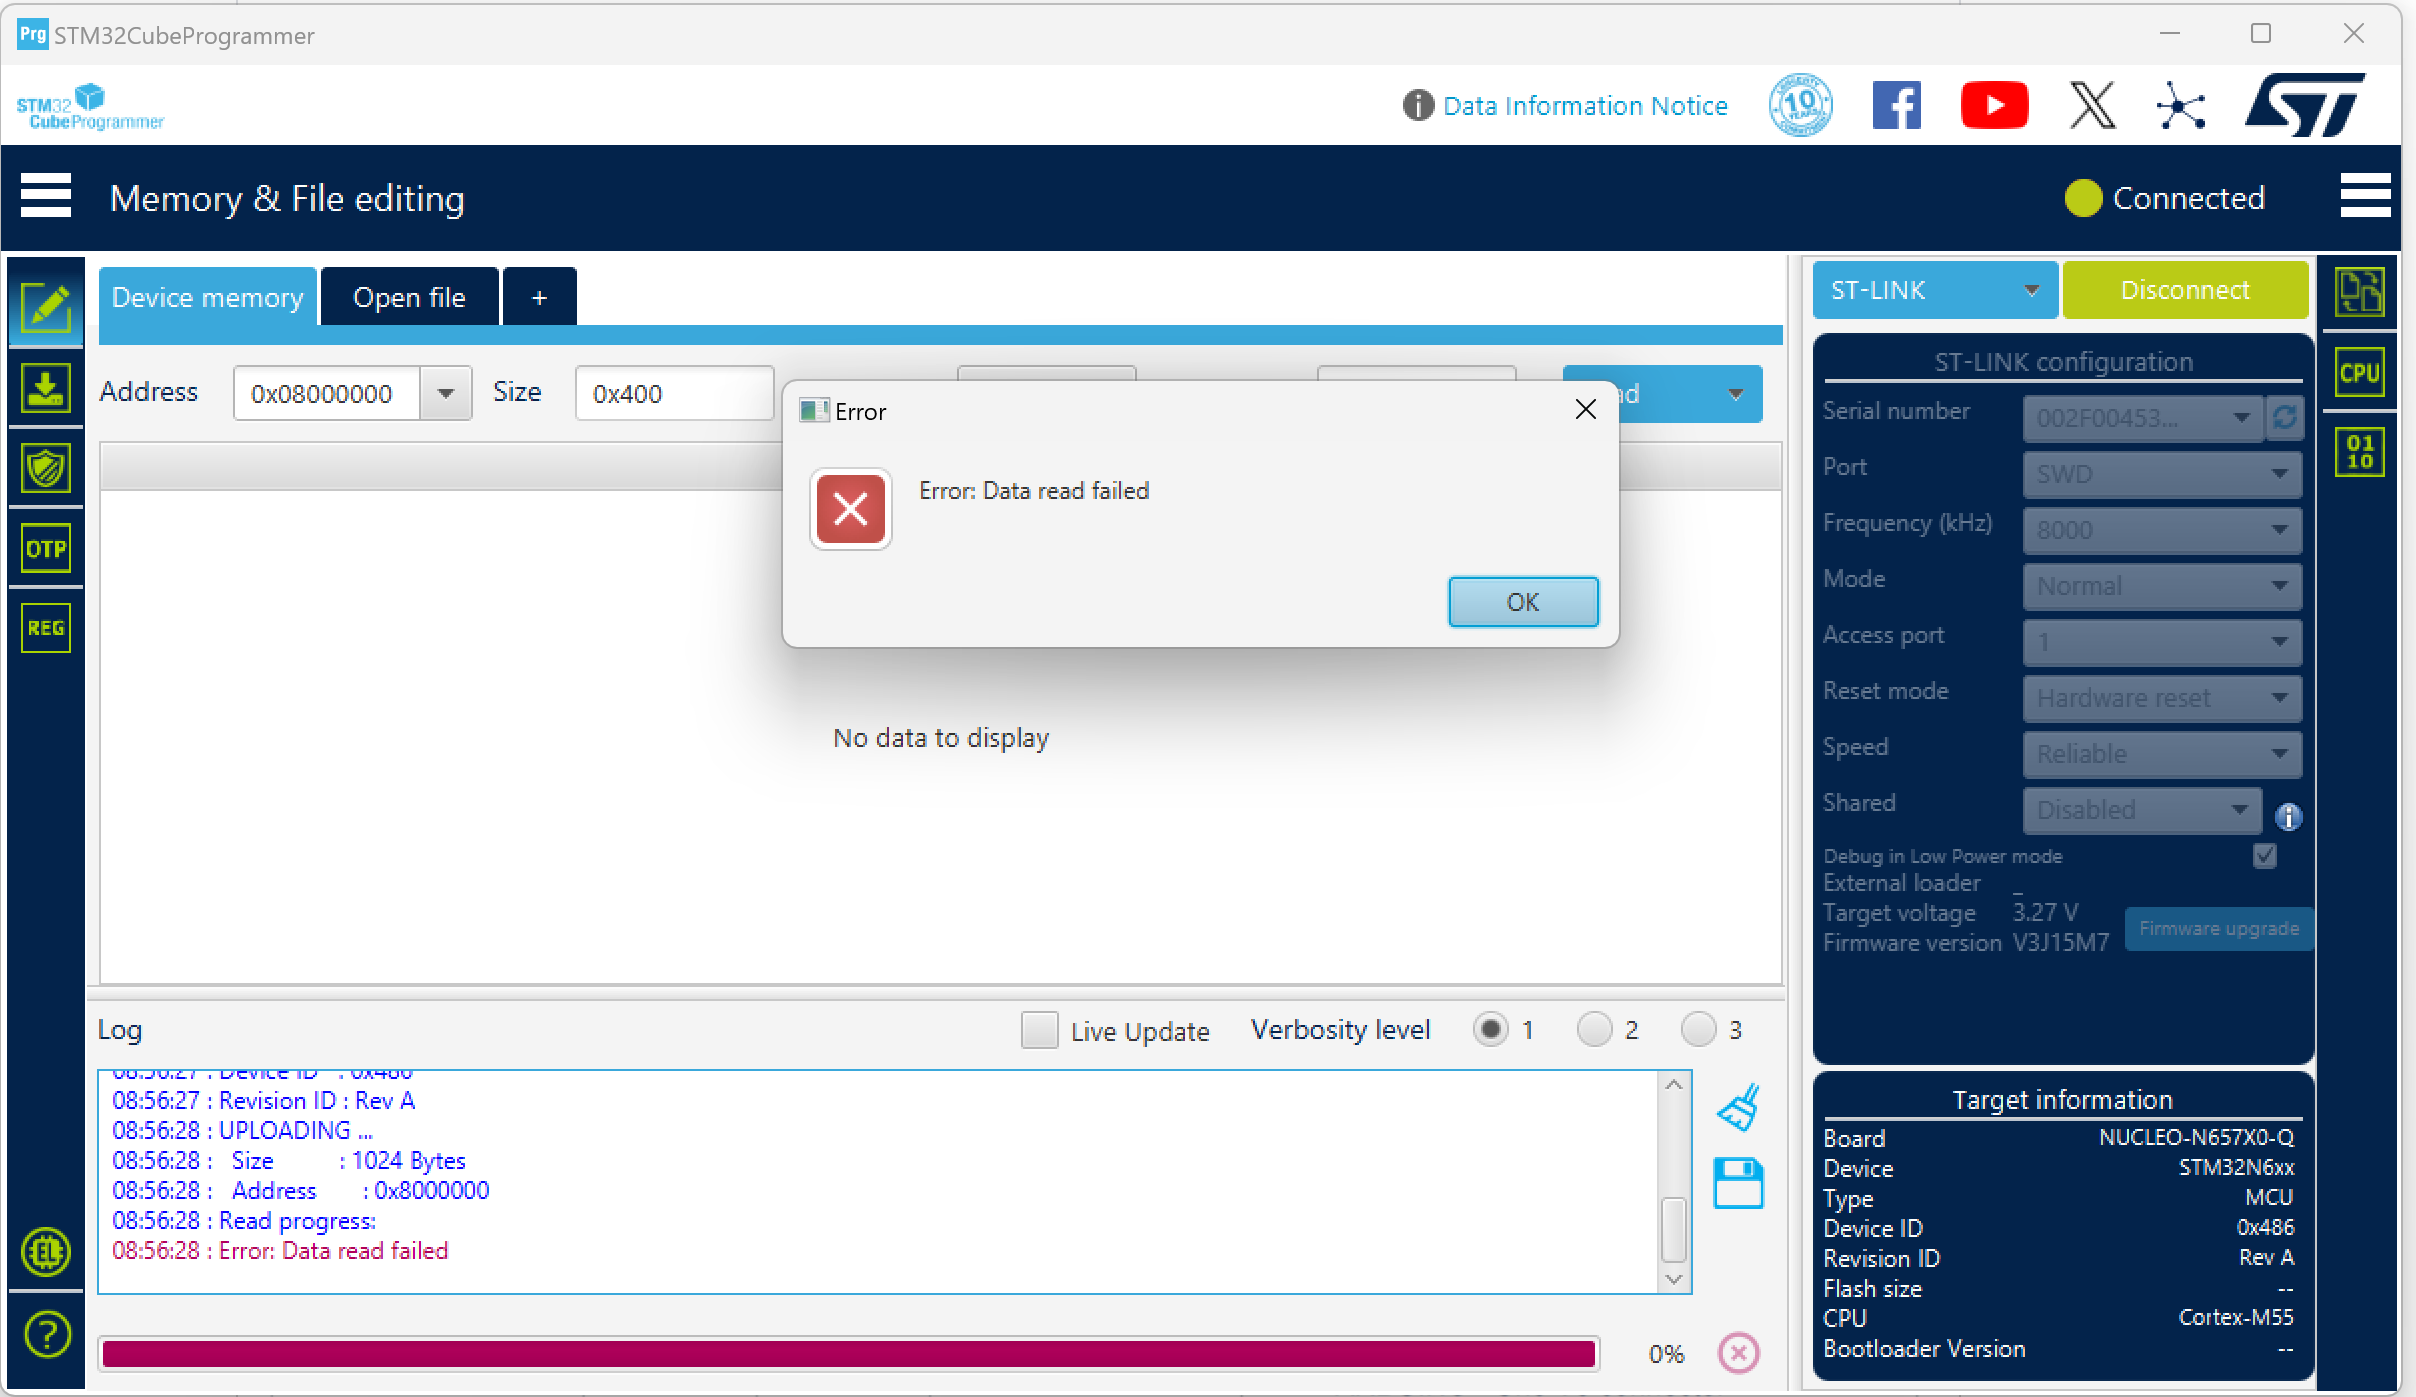Open the Mode Normal dropdown
This screenshot has width=2416, height=1397.
(x=2162, y=586)
